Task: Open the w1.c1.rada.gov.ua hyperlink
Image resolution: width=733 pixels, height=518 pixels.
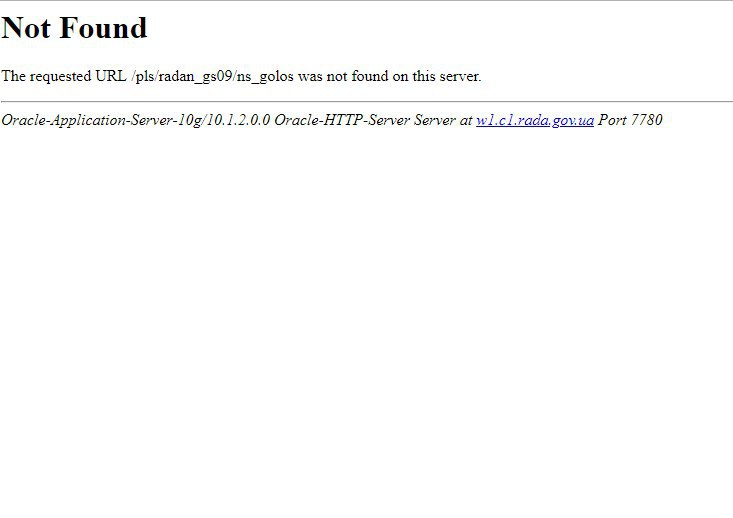Action: tap(535, 120)
